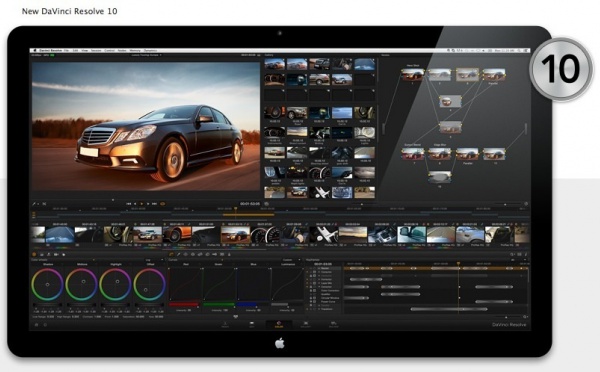Click the home icon at bottom left
Image resolution: width=600 pixels, height=372 pixels.
pos(36,325)
